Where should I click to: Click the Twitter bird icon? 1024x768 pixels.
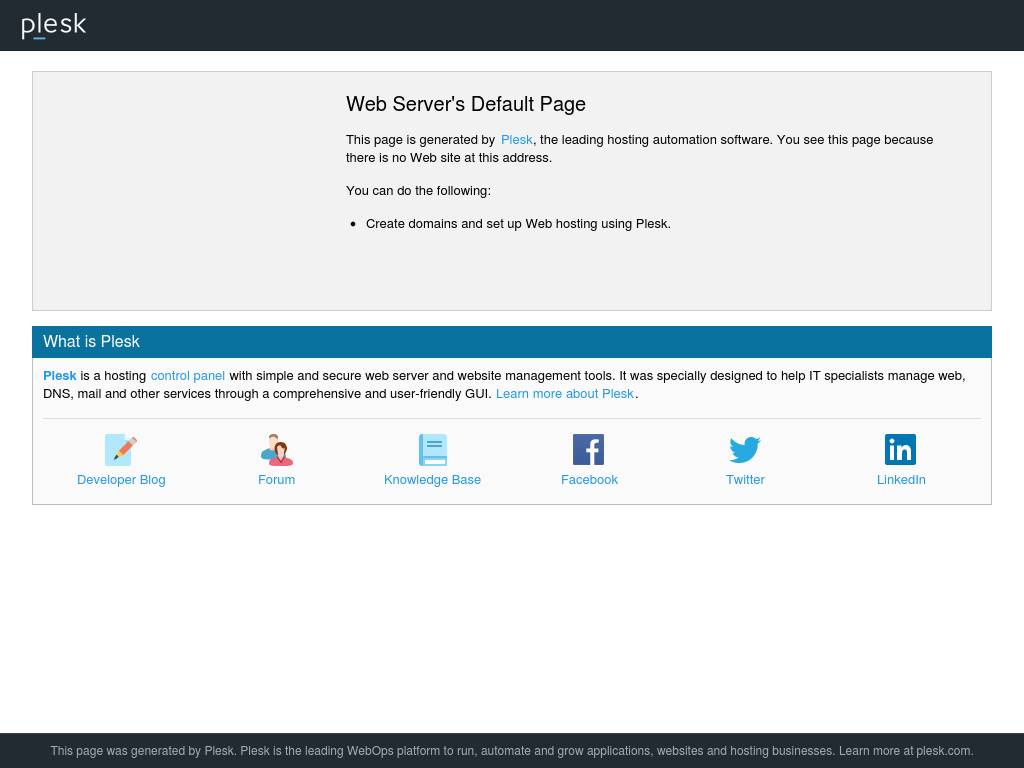tap(745, 450)
